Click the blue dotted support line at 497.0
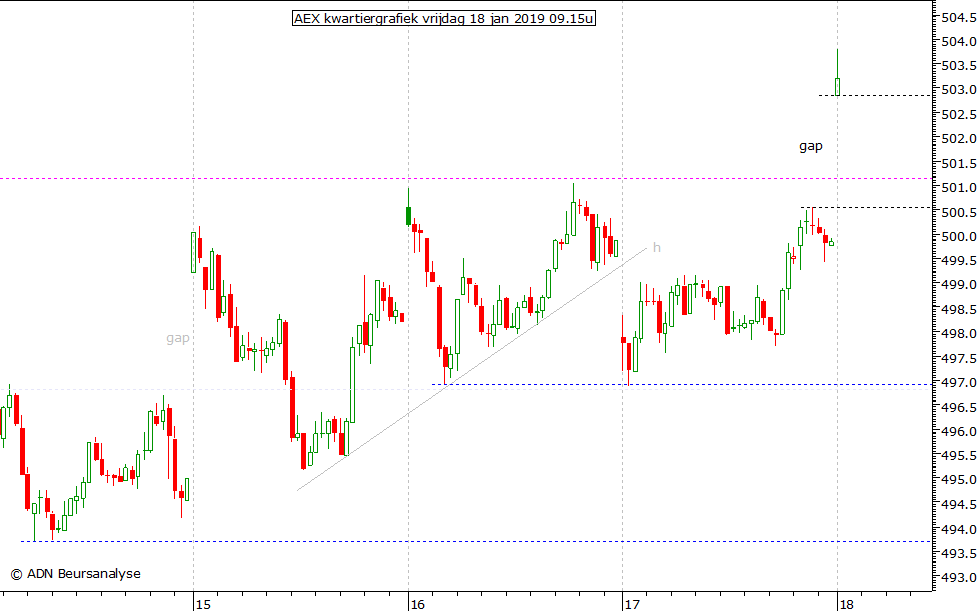This screenshot has width=980, height=611. coord(682,384)
